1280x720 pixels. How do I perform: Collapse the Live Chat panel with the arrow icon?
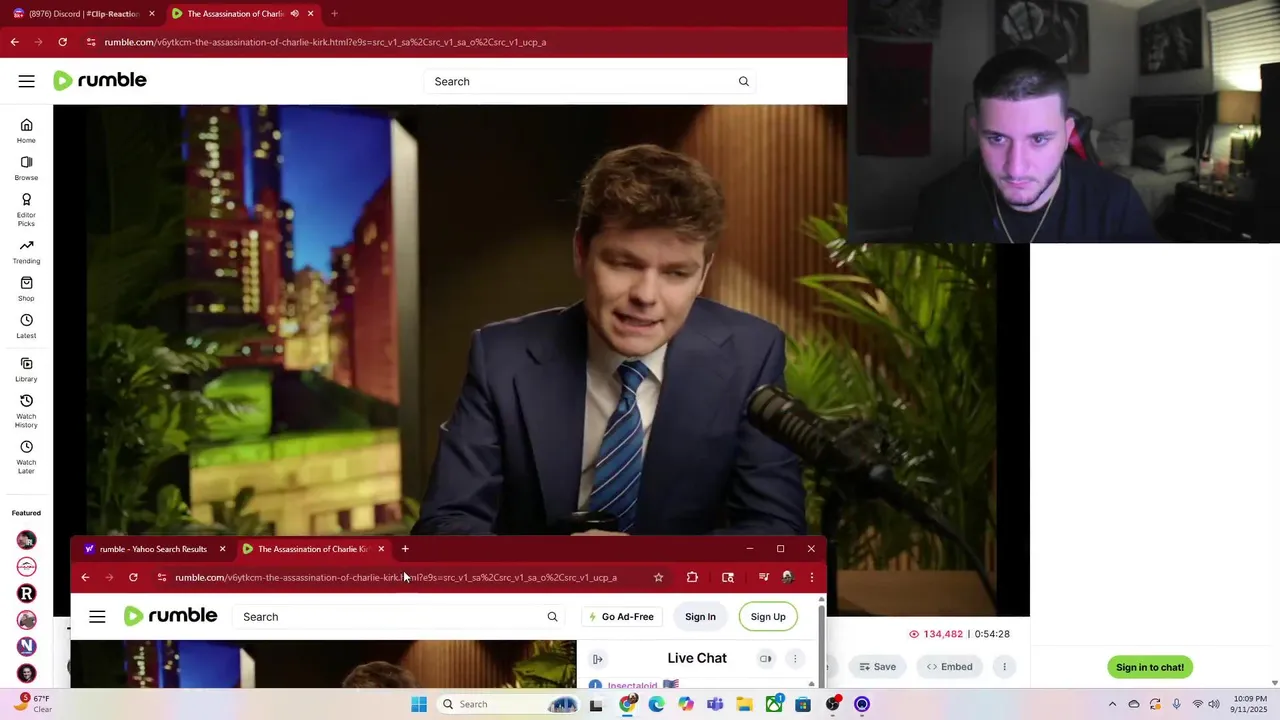point(597,658)
